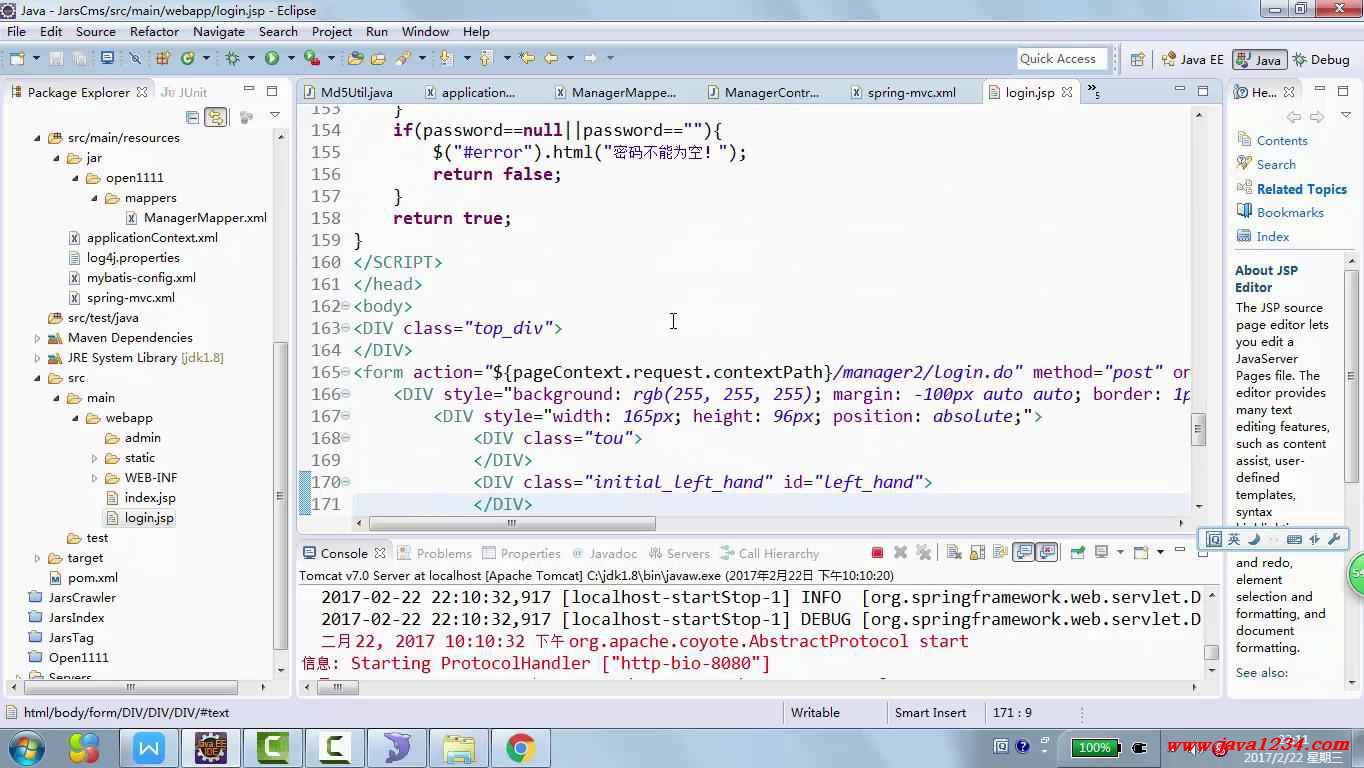Toggle the skip all breakpoints icon
The height and width of the screenshot is (768, 1364).
pos(134,59)
